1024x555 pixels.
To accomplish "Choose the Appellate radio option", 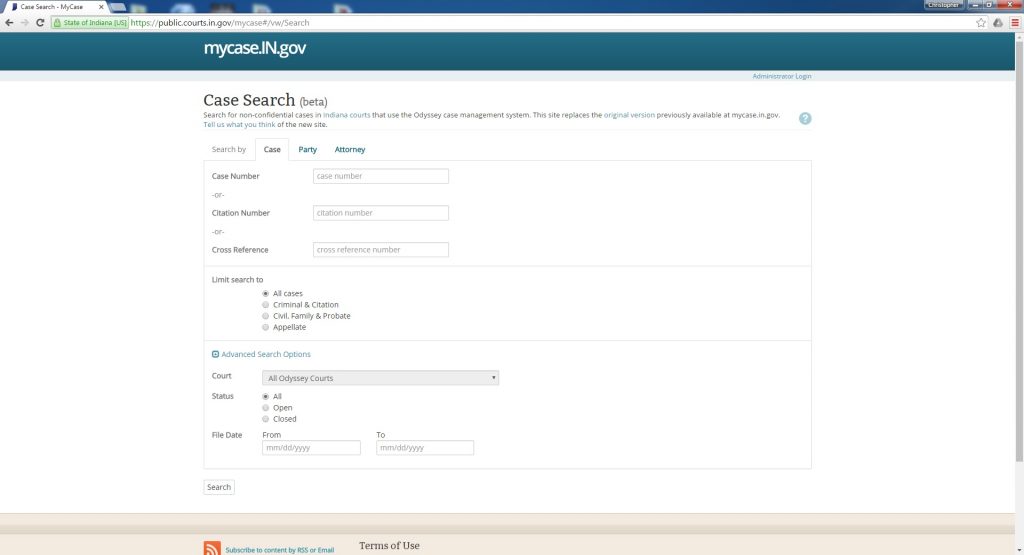I will click(x=265, y=327).
